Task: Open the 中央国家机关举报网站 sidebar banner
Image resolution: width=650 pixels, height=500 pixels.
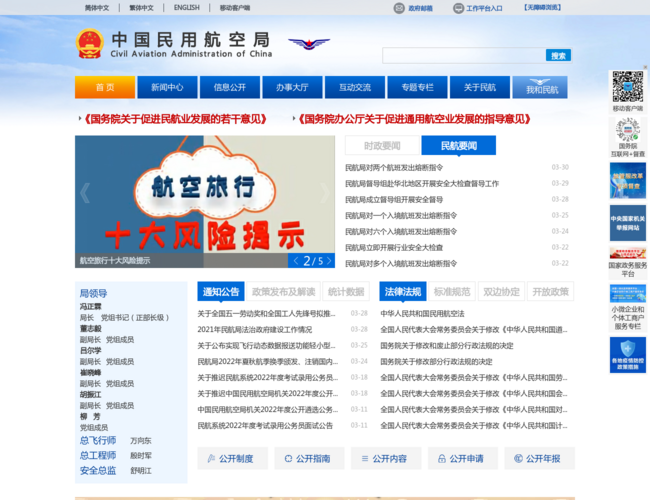Action: [628, 223]
